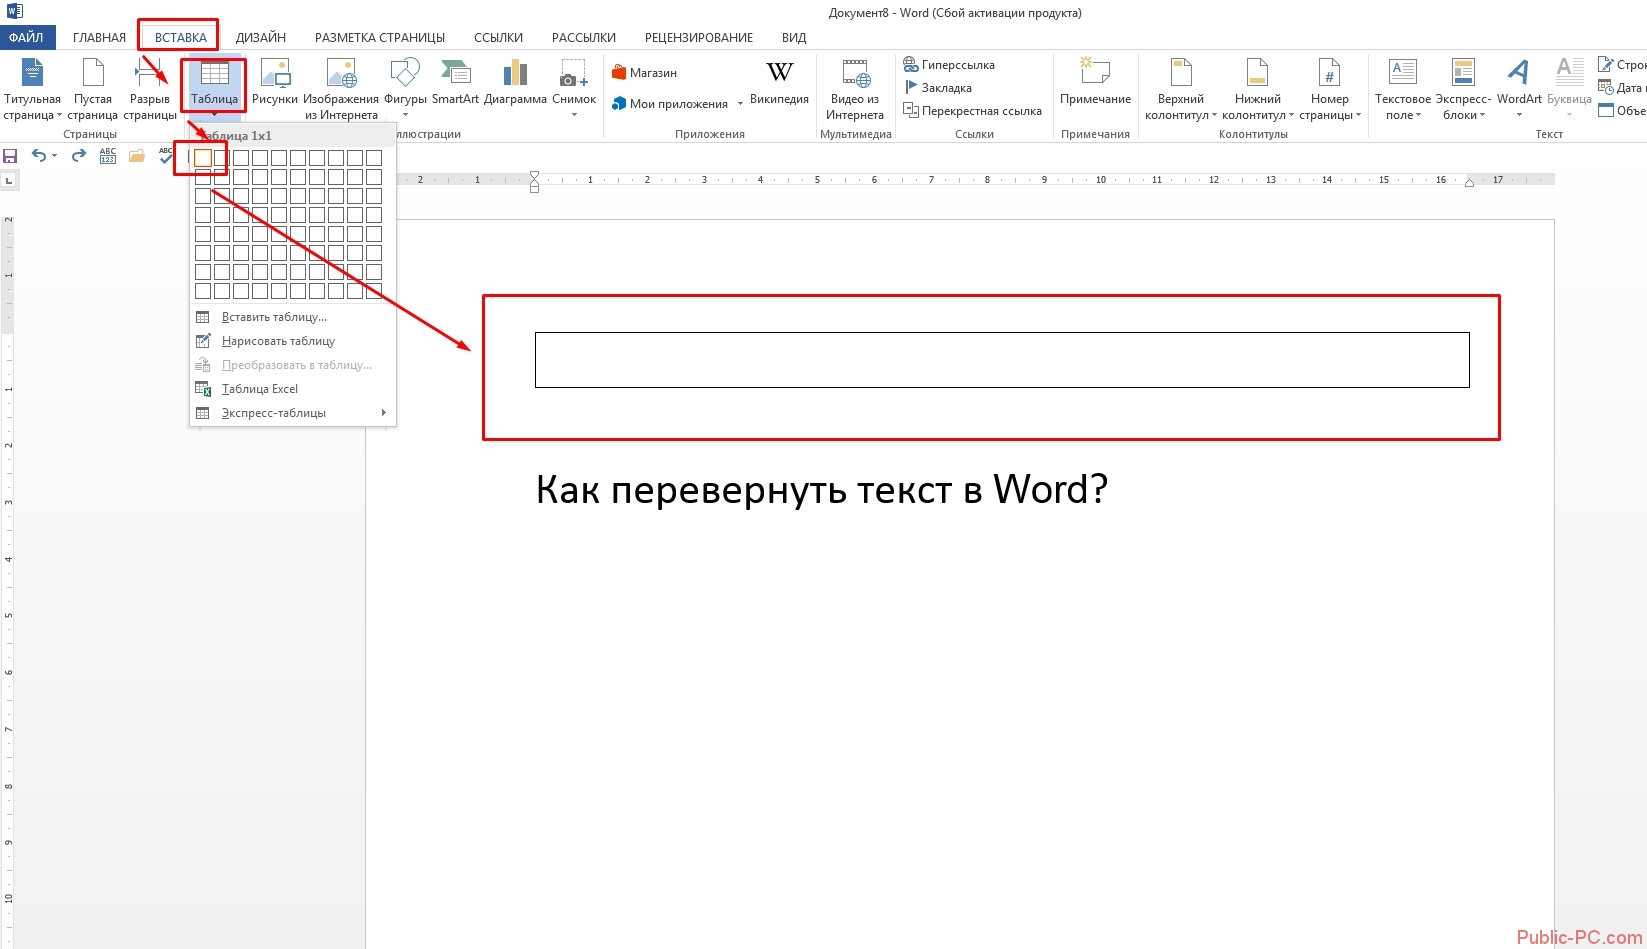This screenshot has height=949, width=1647.
Task: Switch to the ССЫЛКИ references tab
Action: click(x=498, y=38)
